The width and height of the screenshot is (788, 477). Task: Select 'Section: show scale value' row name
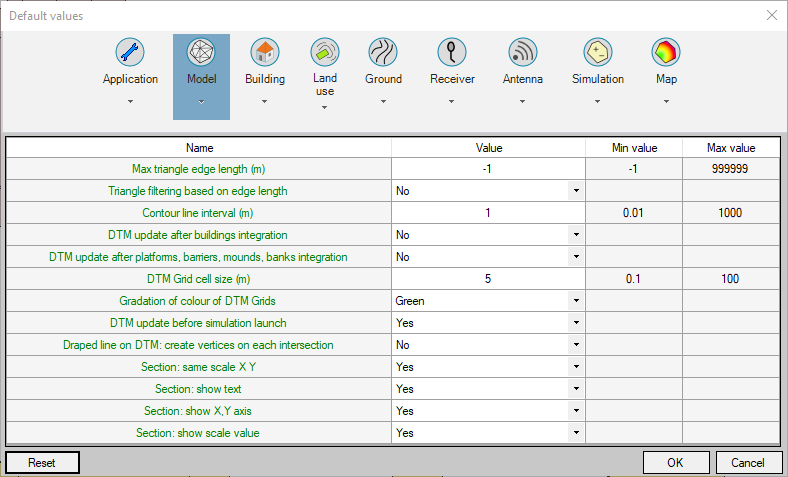point(198,433)
